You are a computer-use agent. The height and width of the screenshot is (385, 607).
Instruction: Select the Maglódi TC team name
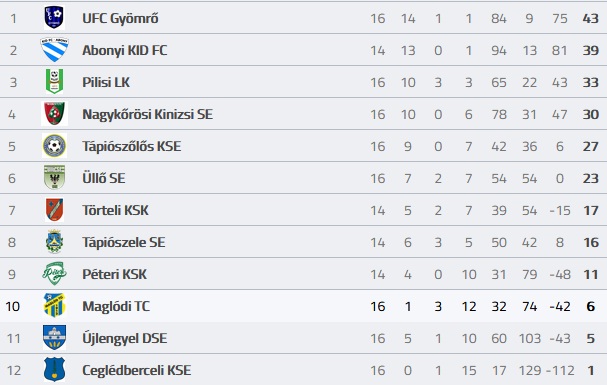[116, 306]
